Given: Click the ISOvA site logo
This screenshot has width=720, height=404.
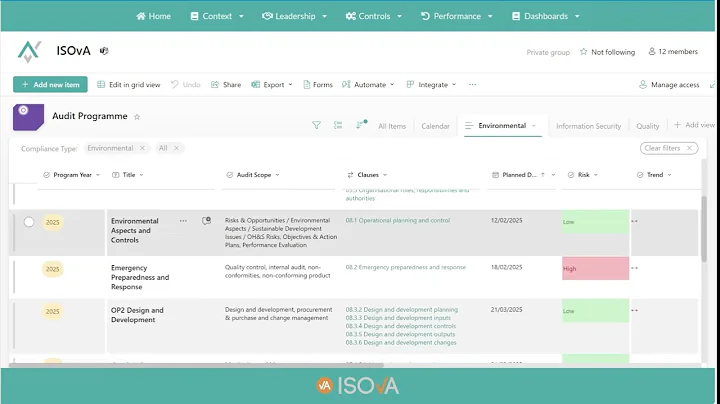Looking at the screenshot, I should coord(29,51).
